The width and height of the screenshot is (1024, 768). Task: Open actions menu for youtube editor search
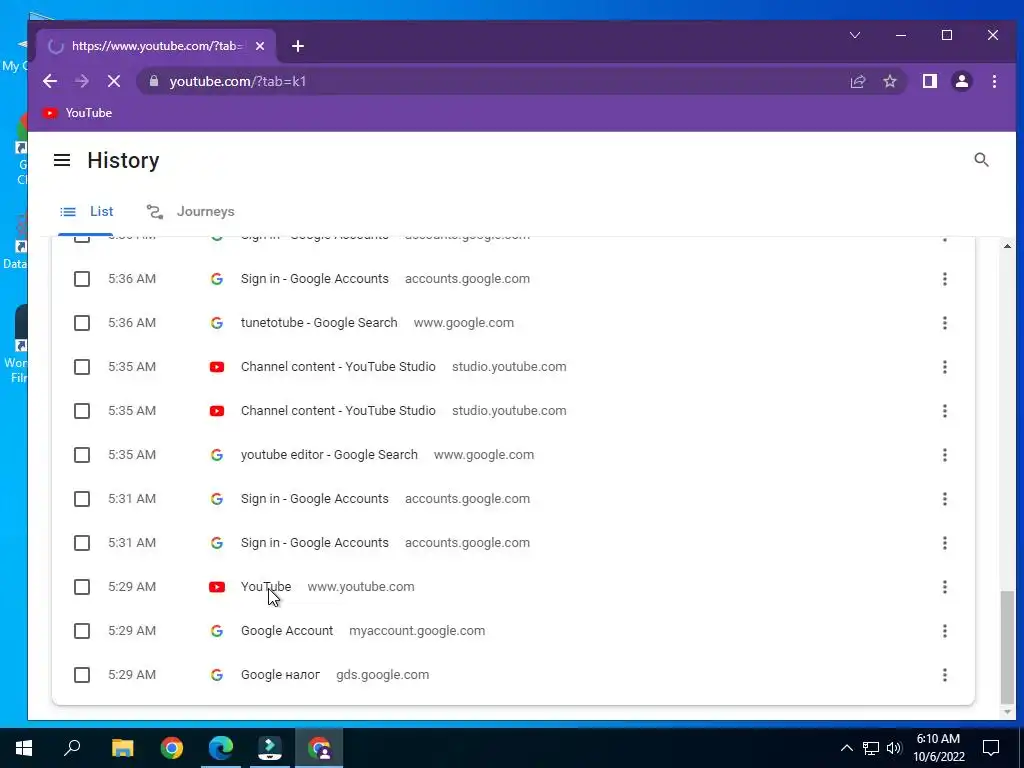click(x=944, y=455)
